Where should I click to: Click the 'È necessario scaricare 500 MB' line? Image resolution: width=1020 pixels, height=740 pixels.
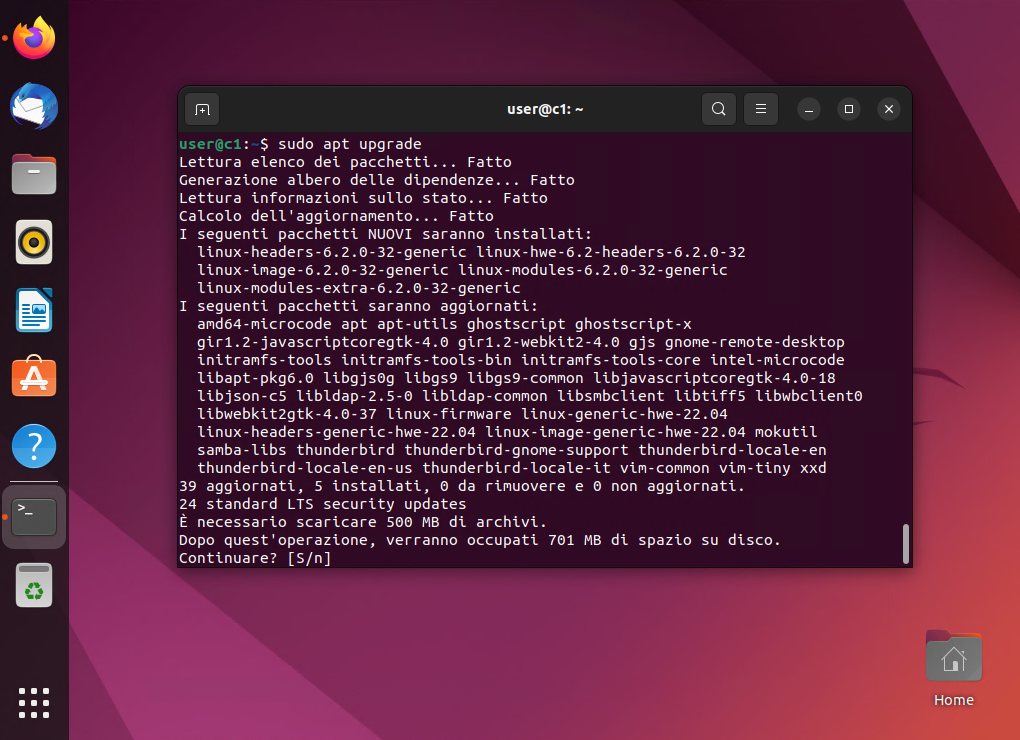(x=363, y=522)
